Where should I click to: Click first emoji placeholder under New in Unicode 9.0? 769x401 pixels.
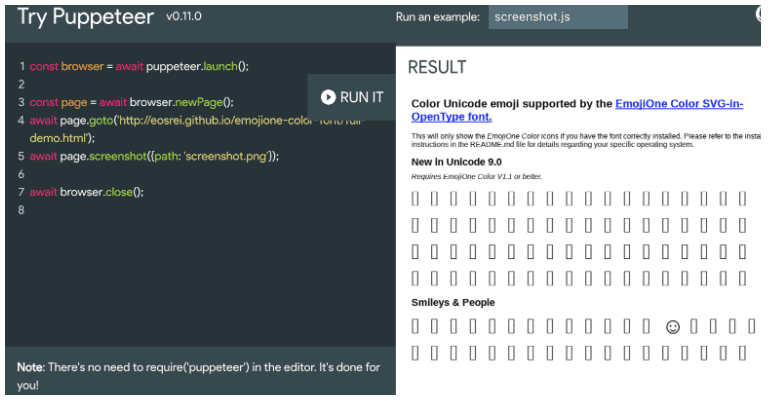click(x=415, y=199)
